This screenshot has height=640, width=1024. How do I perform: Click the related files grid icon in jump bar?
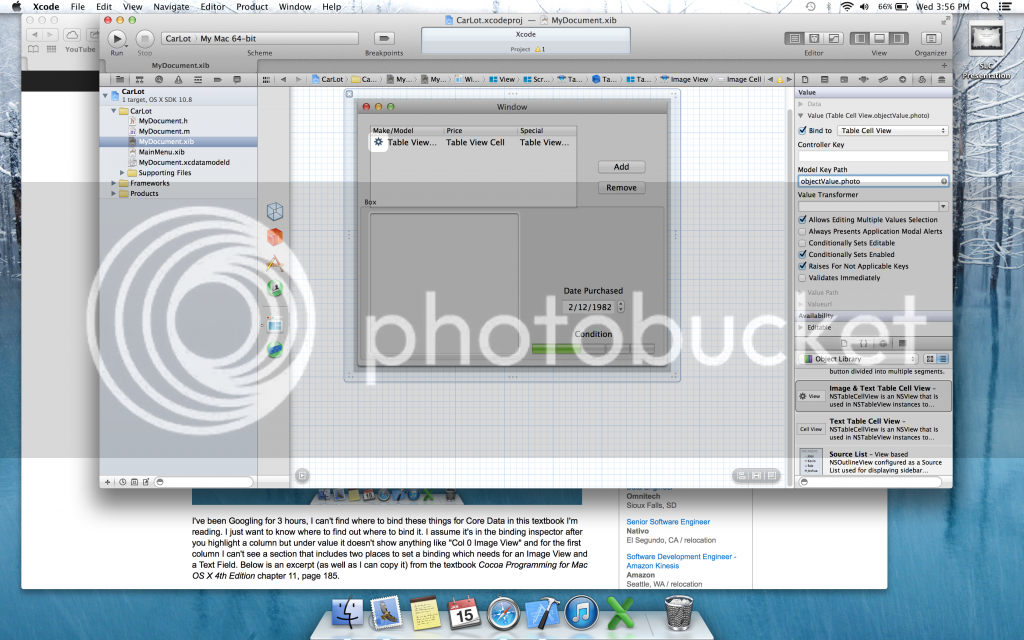266,80
